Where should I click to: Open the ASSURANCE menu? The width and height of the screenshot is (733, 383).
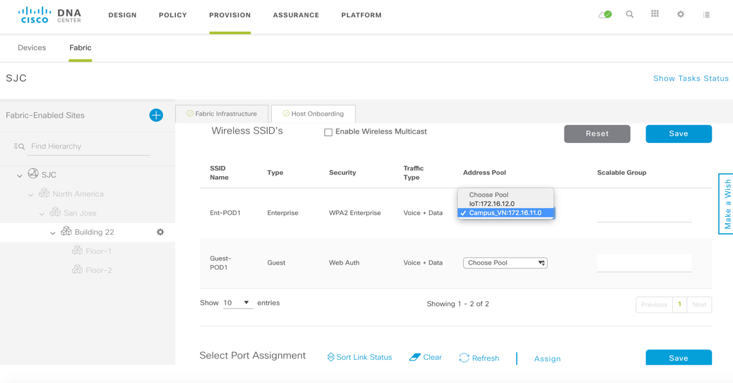pyautogui.click(x=296, y=15)
